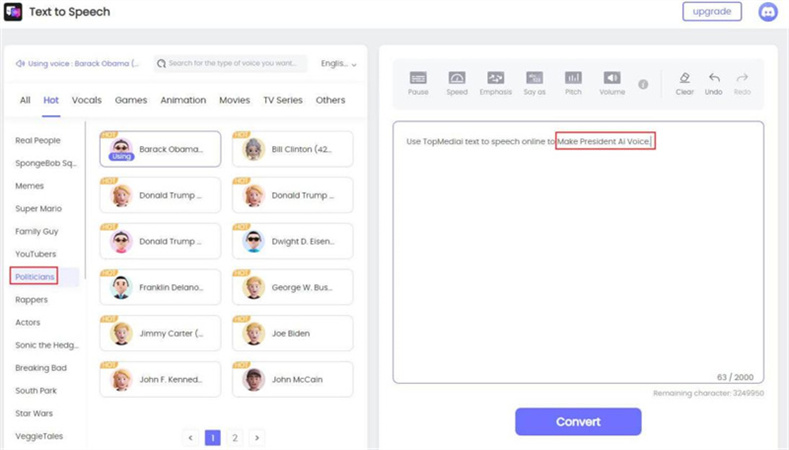Screen dimensions: 789x450
Task: Select VeggieTales category
Action: [x=39, y=436]
